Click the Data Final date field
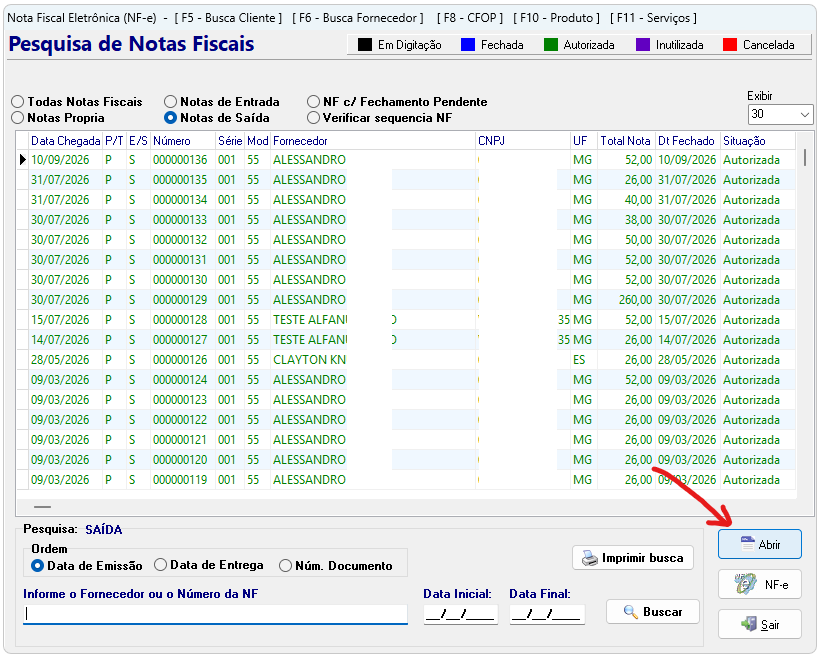The height and width of the screenshot is (657, 818). pyautogui.click(x=547, y=614)
